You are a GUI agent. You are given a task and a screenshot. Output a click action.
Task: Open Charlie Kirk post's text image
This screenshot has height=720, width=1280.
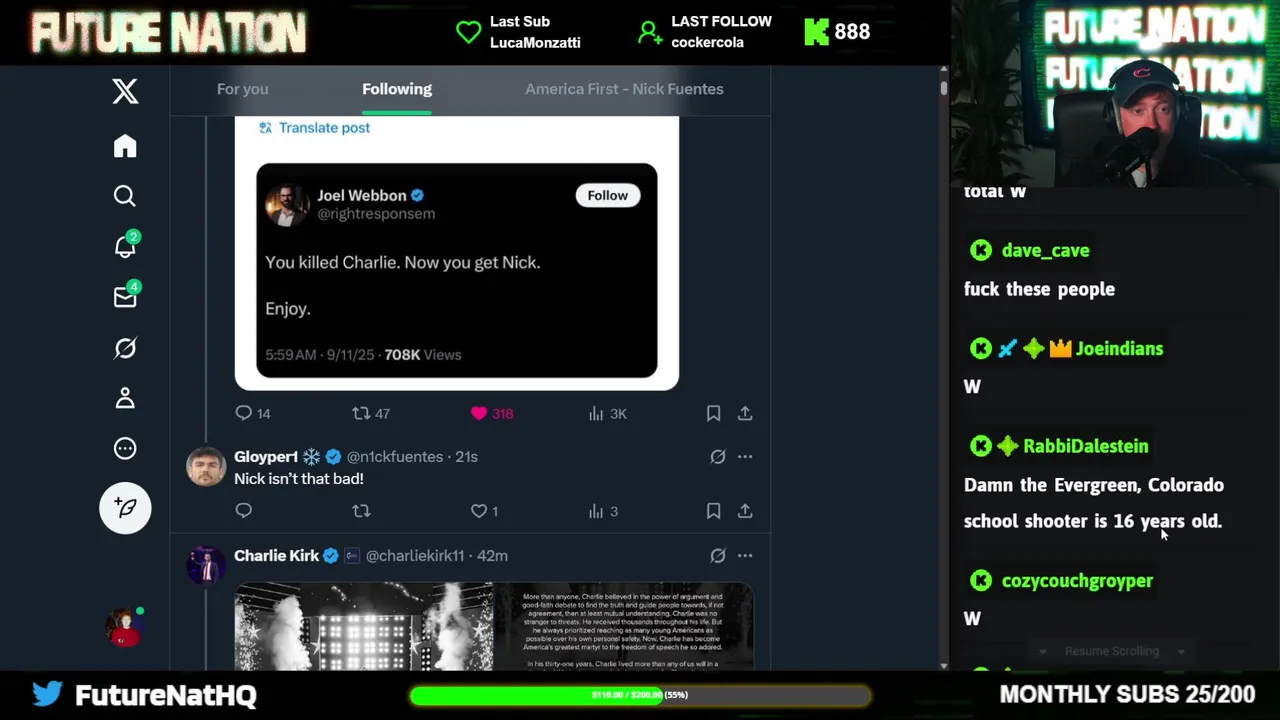click(625, 626)
